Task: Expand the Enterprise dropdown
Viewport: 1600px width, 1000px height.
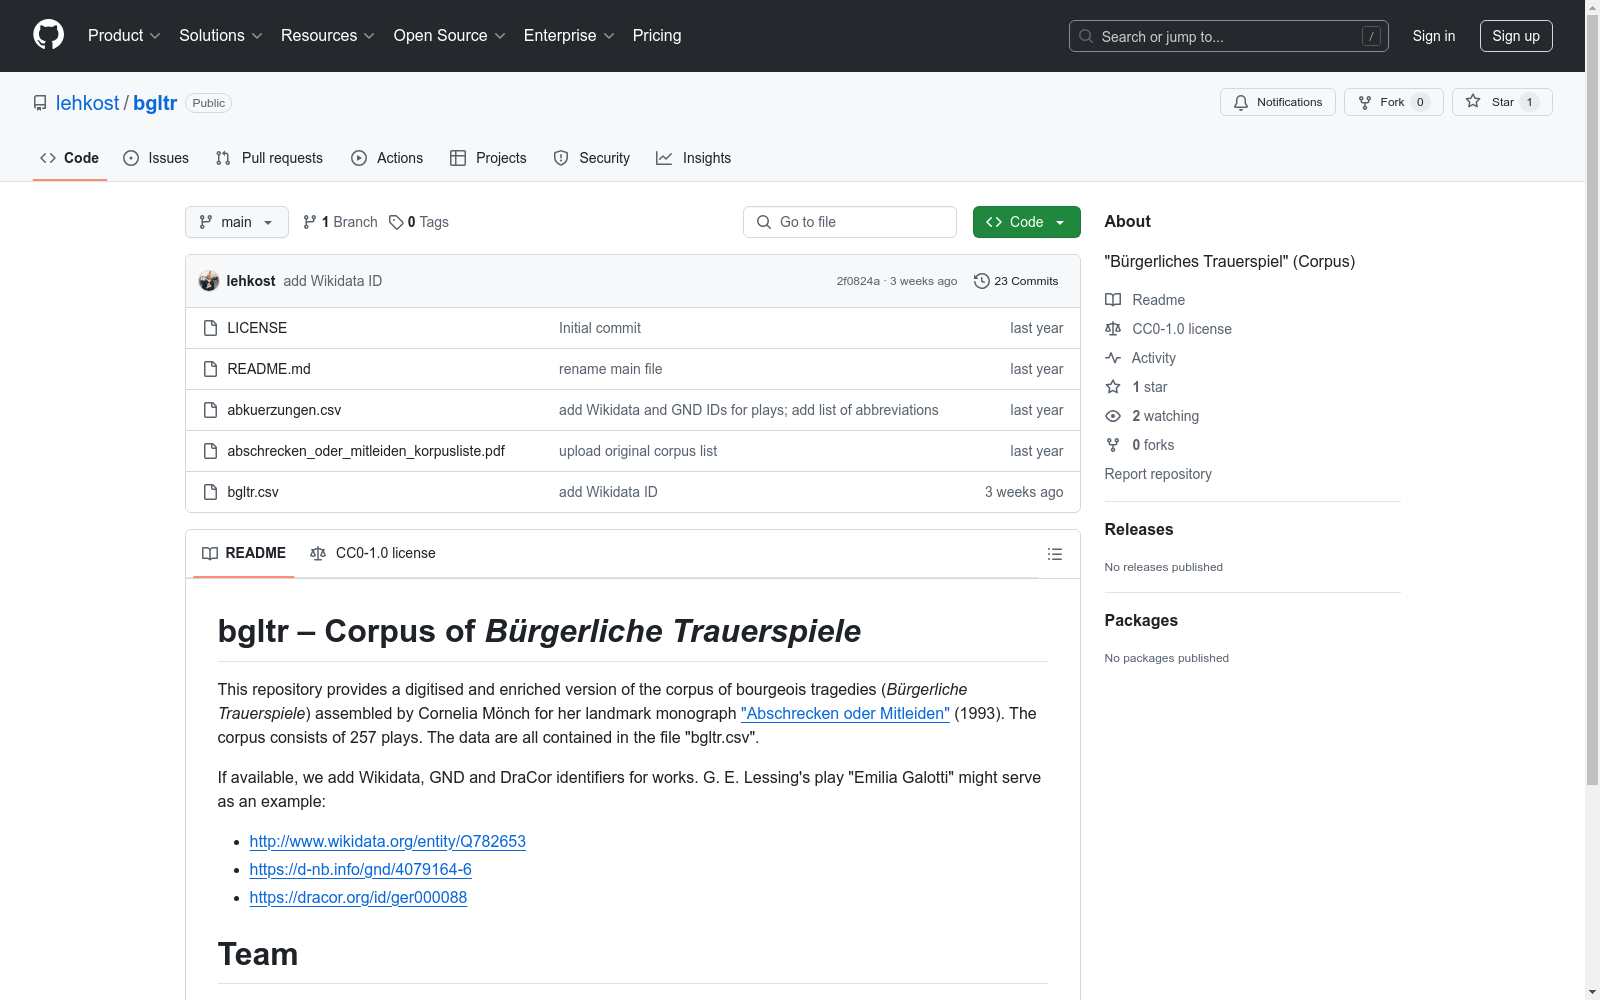Action: pos(569,36)
